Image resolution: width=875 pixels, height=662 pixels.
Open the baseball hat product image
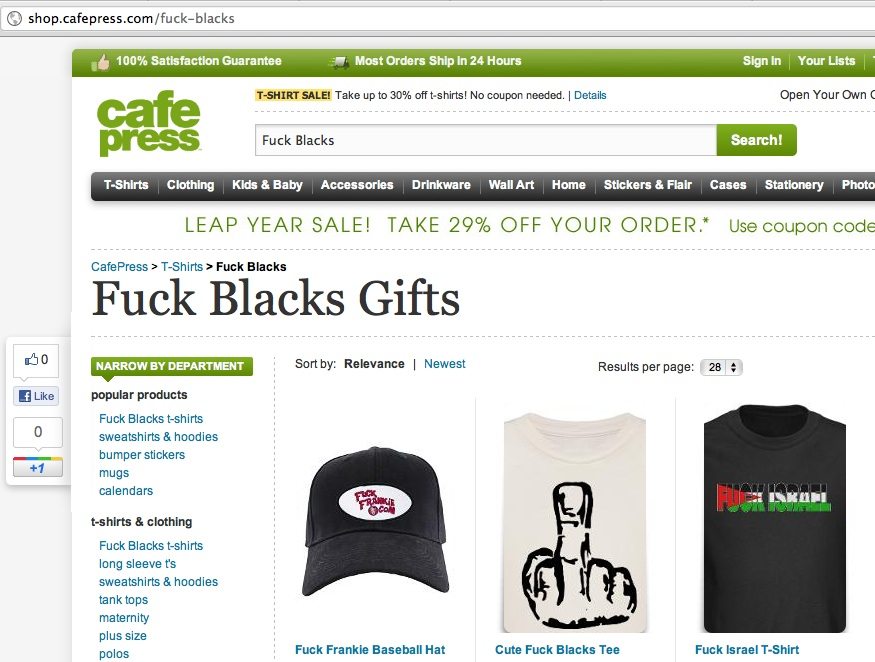(375, 520)
